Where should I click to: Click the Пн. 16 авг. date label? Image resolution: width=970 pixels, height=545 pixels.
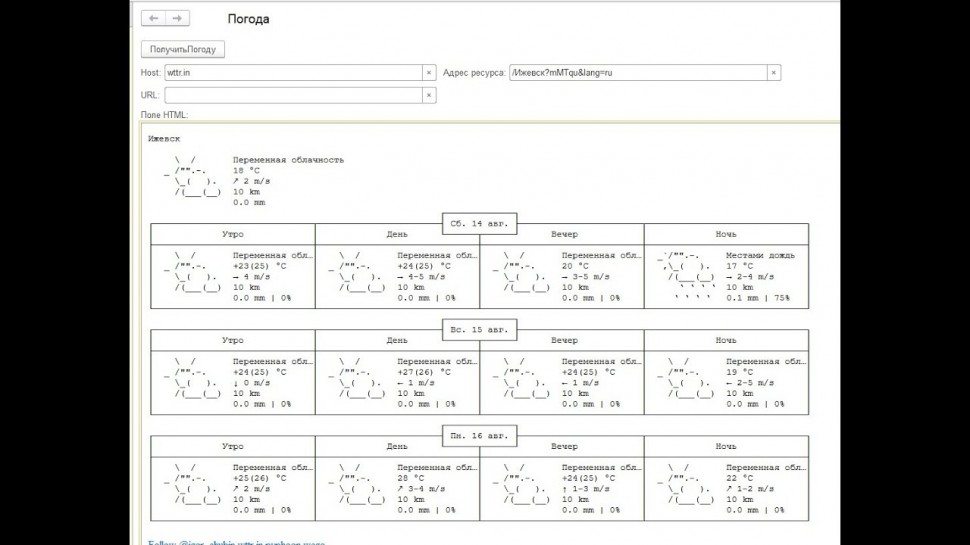click(x=480, y=436)
